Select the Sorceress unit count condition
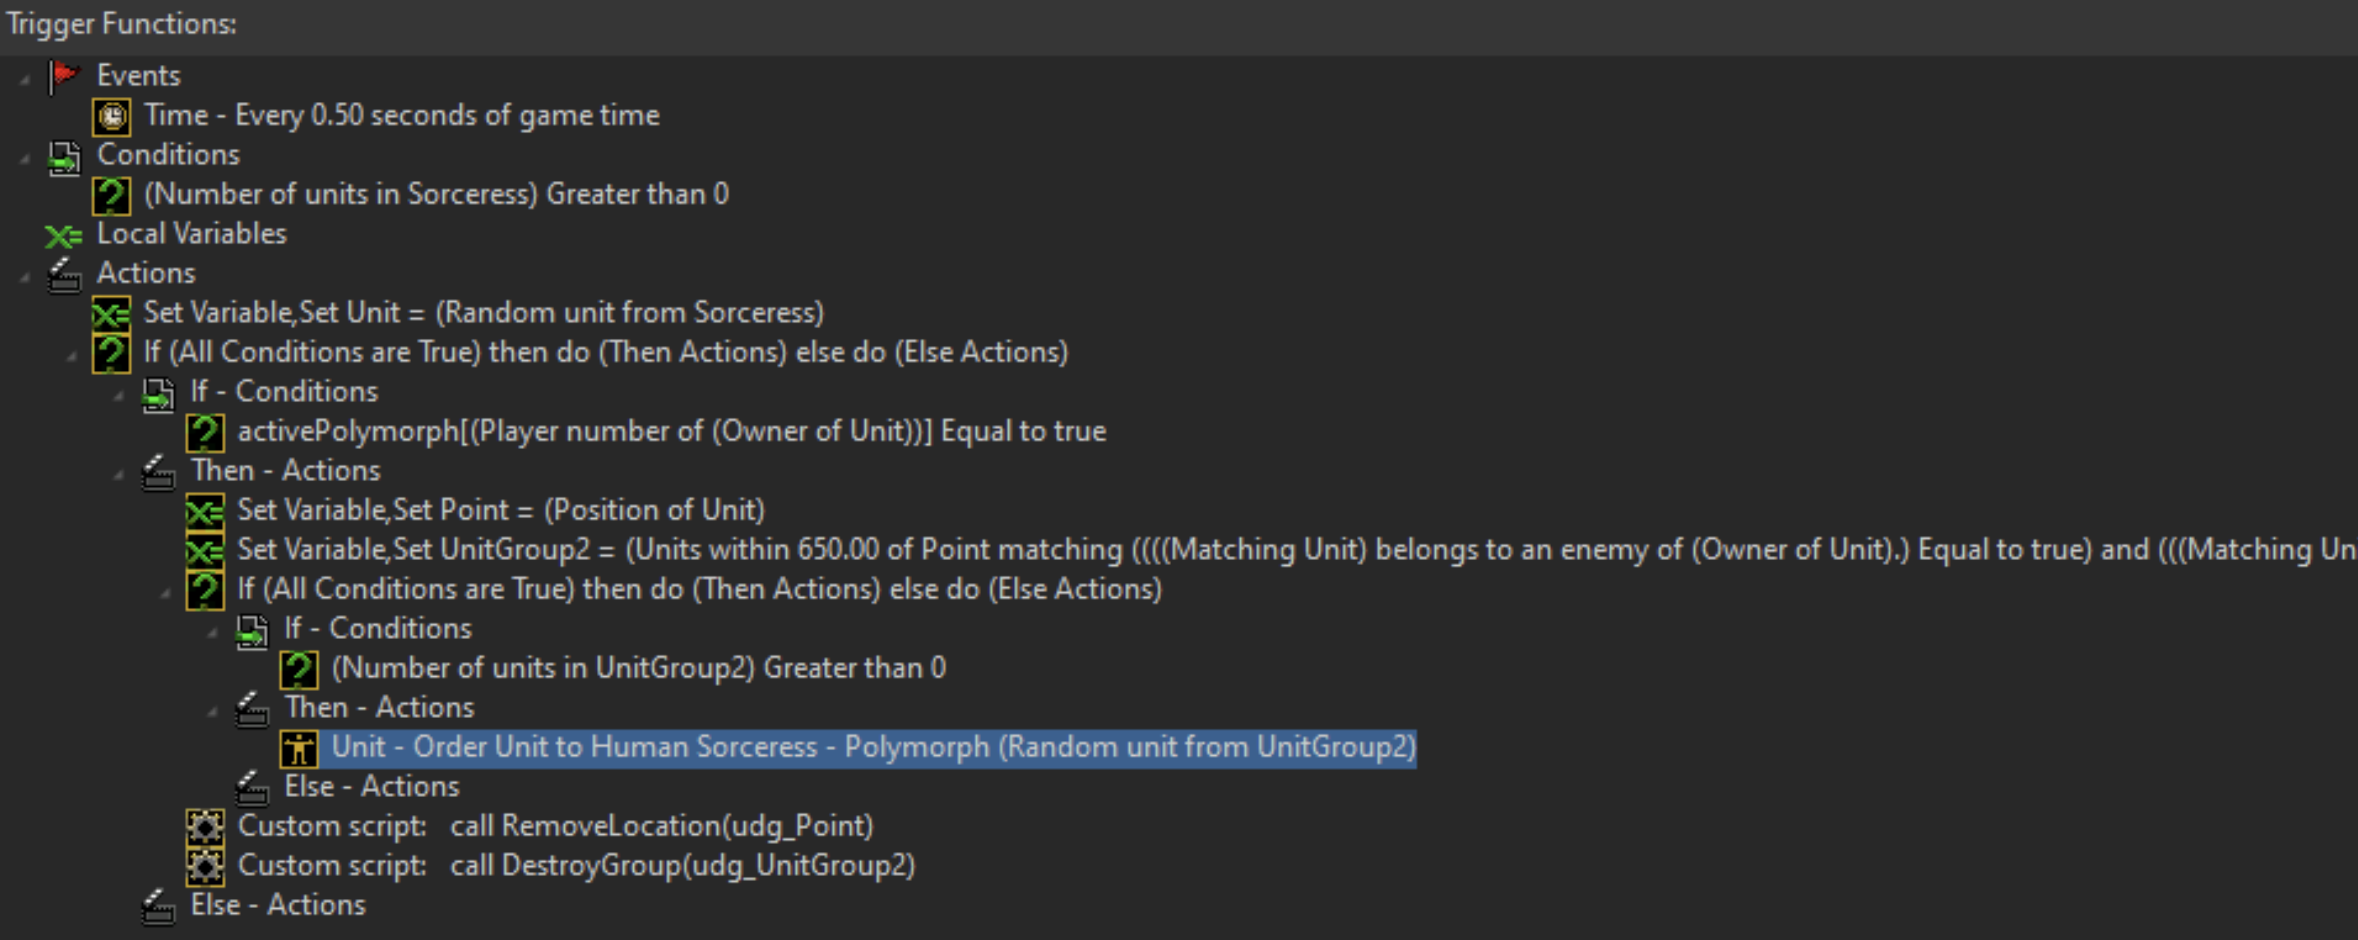The height and width of the screenshot is (940, 2358). coord(436,194)
